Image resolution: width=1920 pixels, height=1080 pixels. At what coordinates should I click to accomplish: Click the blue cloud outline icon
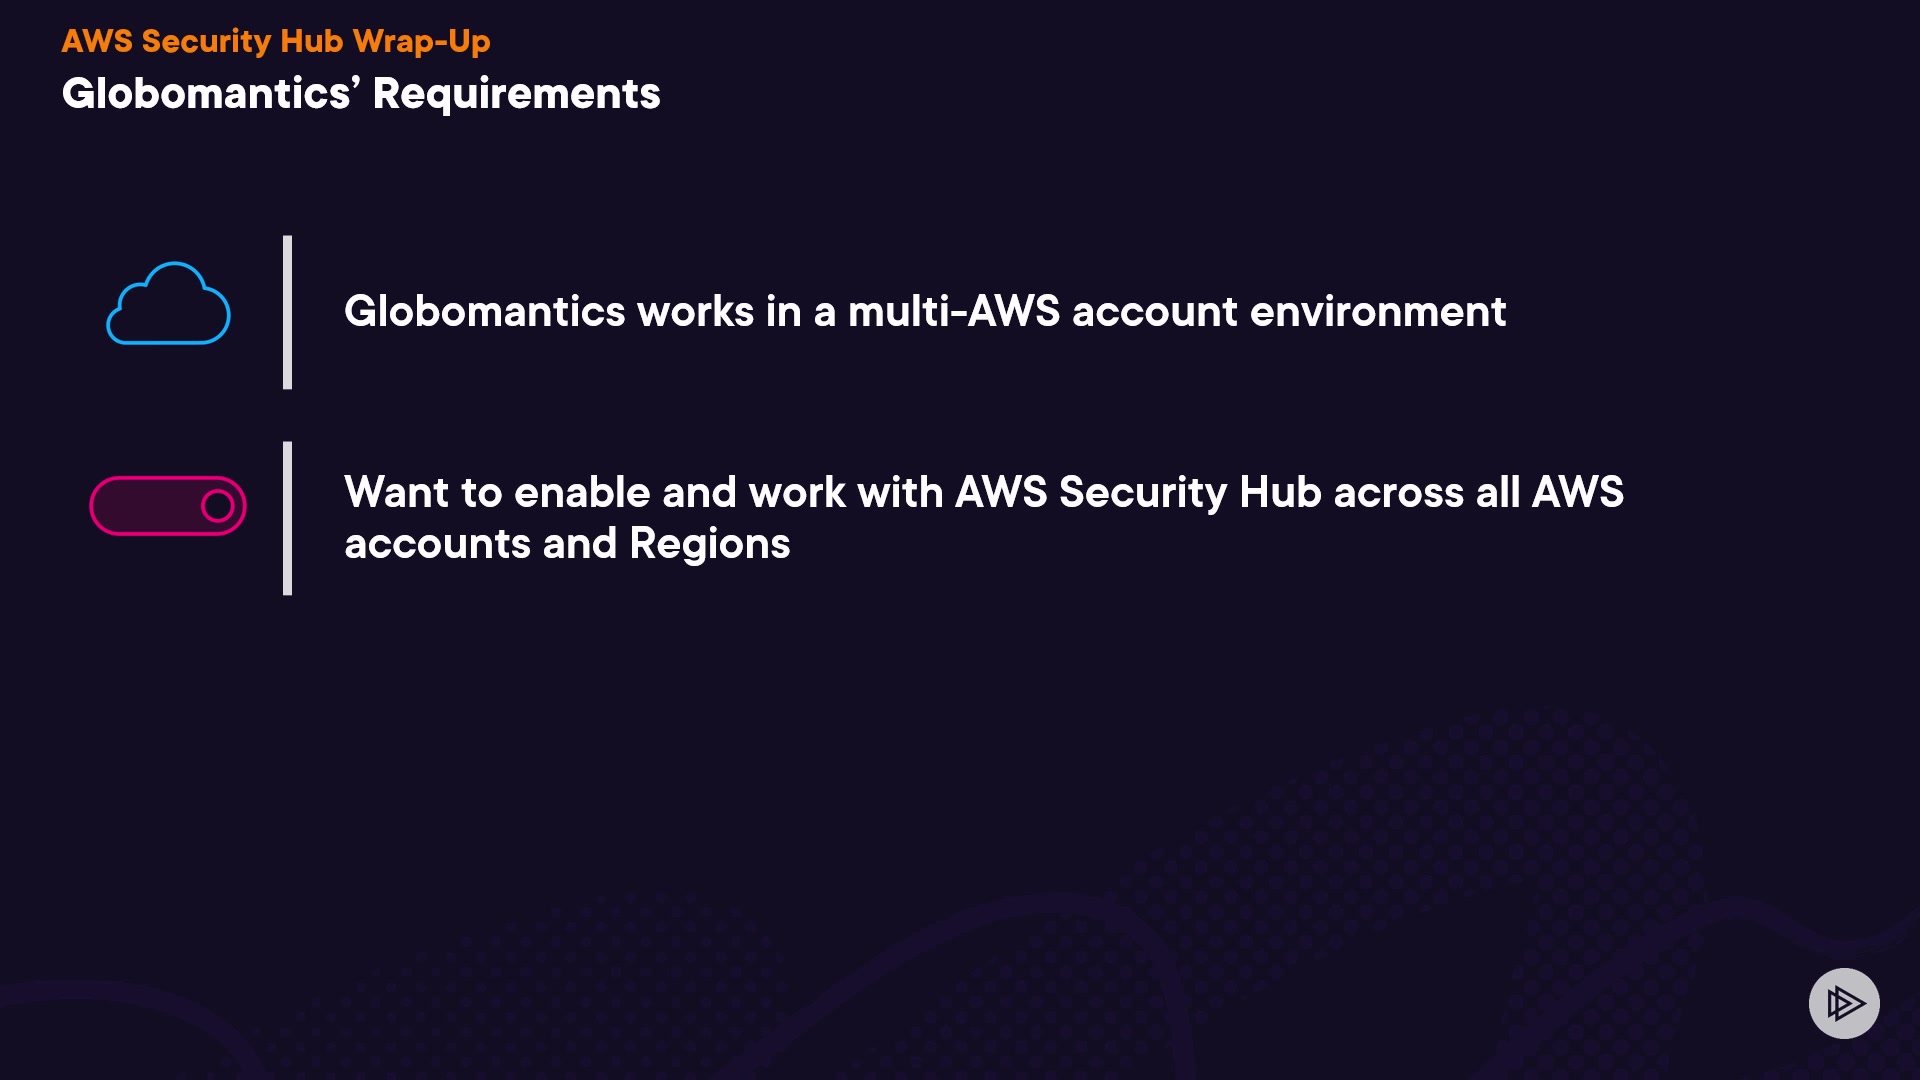coord(168,304)
